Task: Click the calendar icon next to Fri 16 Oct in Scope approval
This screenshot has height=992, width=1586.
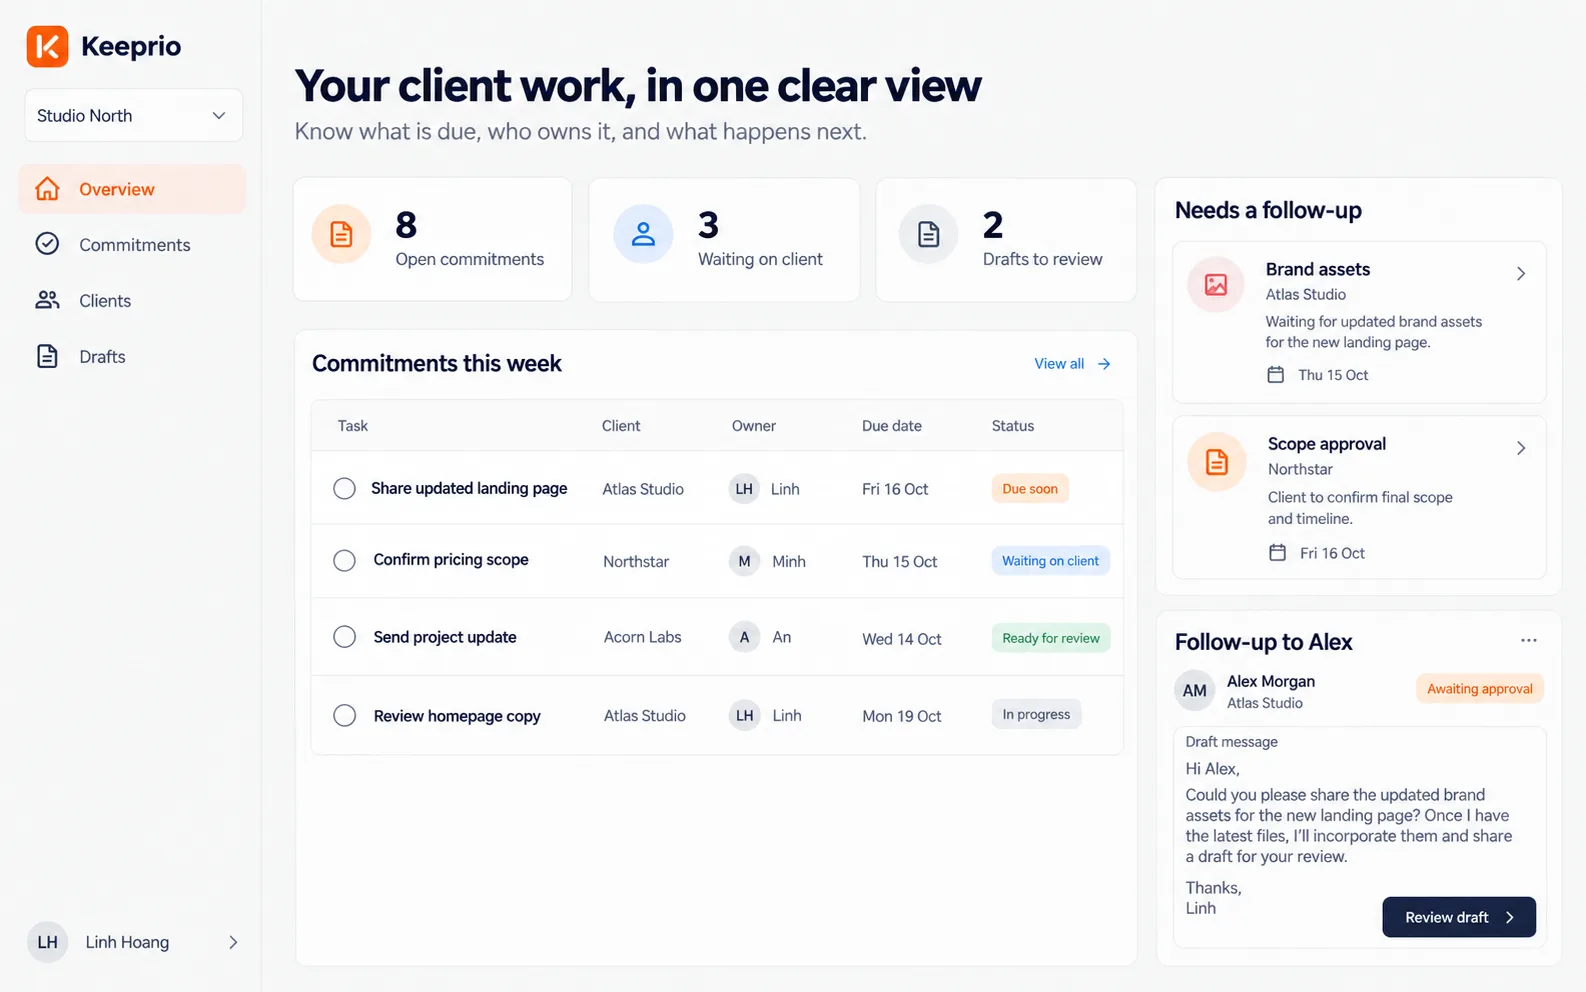Action: (x=1277, y=553)
